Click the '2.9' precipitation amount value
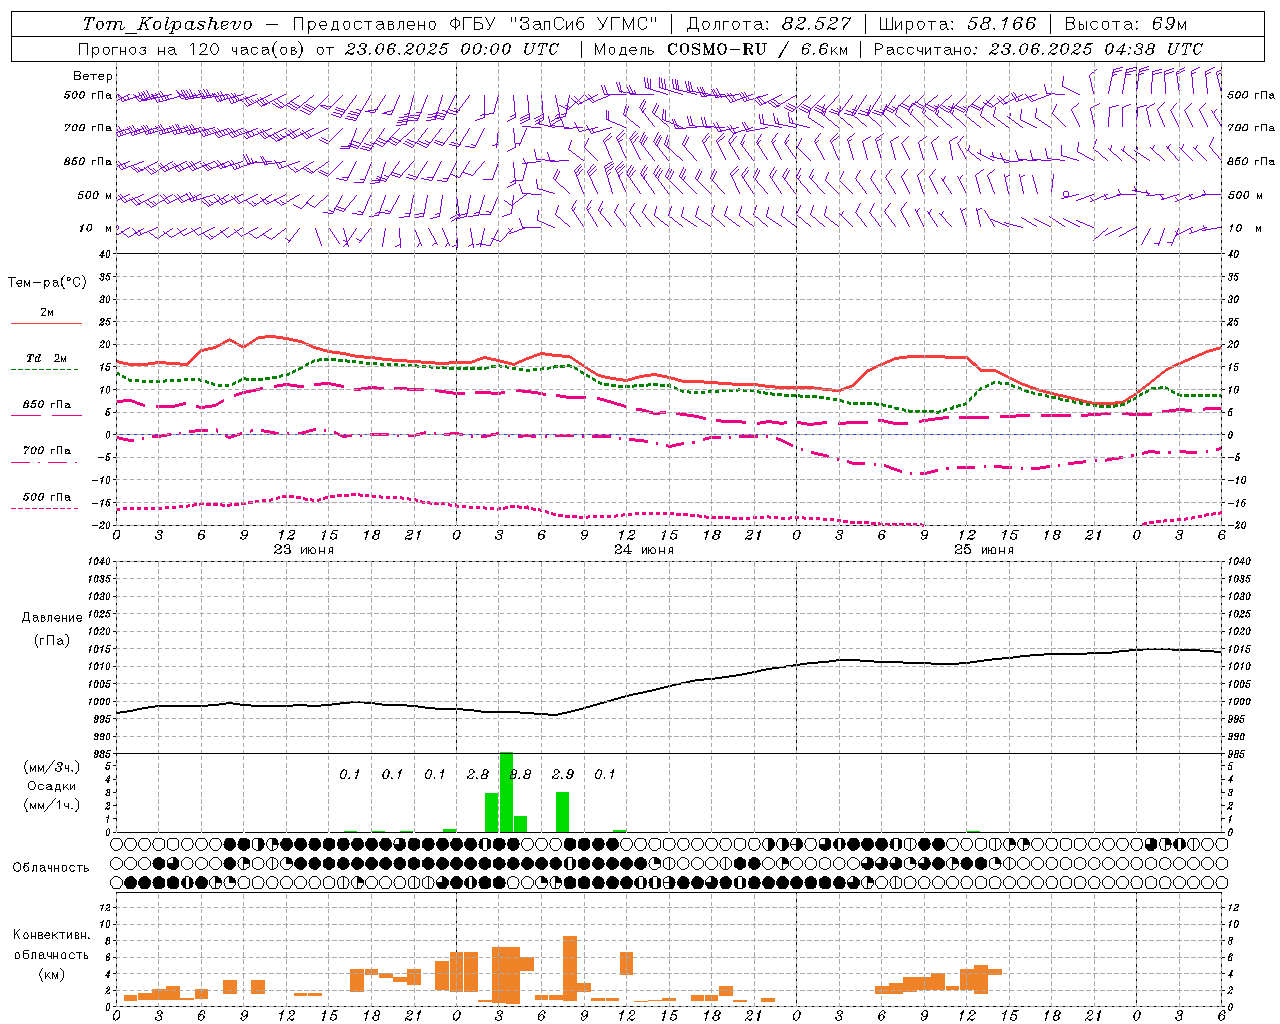 click(x=563, y=775)
